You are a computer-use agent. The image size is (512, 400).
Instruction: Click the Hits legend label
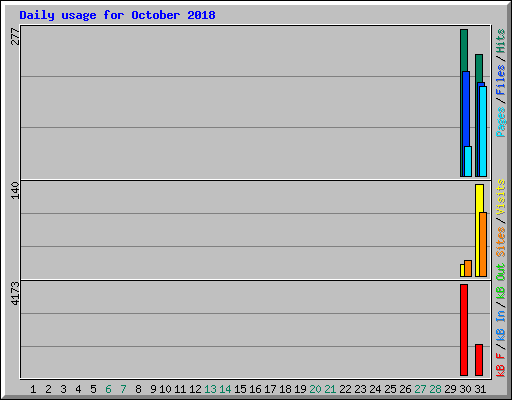(501, 41)
